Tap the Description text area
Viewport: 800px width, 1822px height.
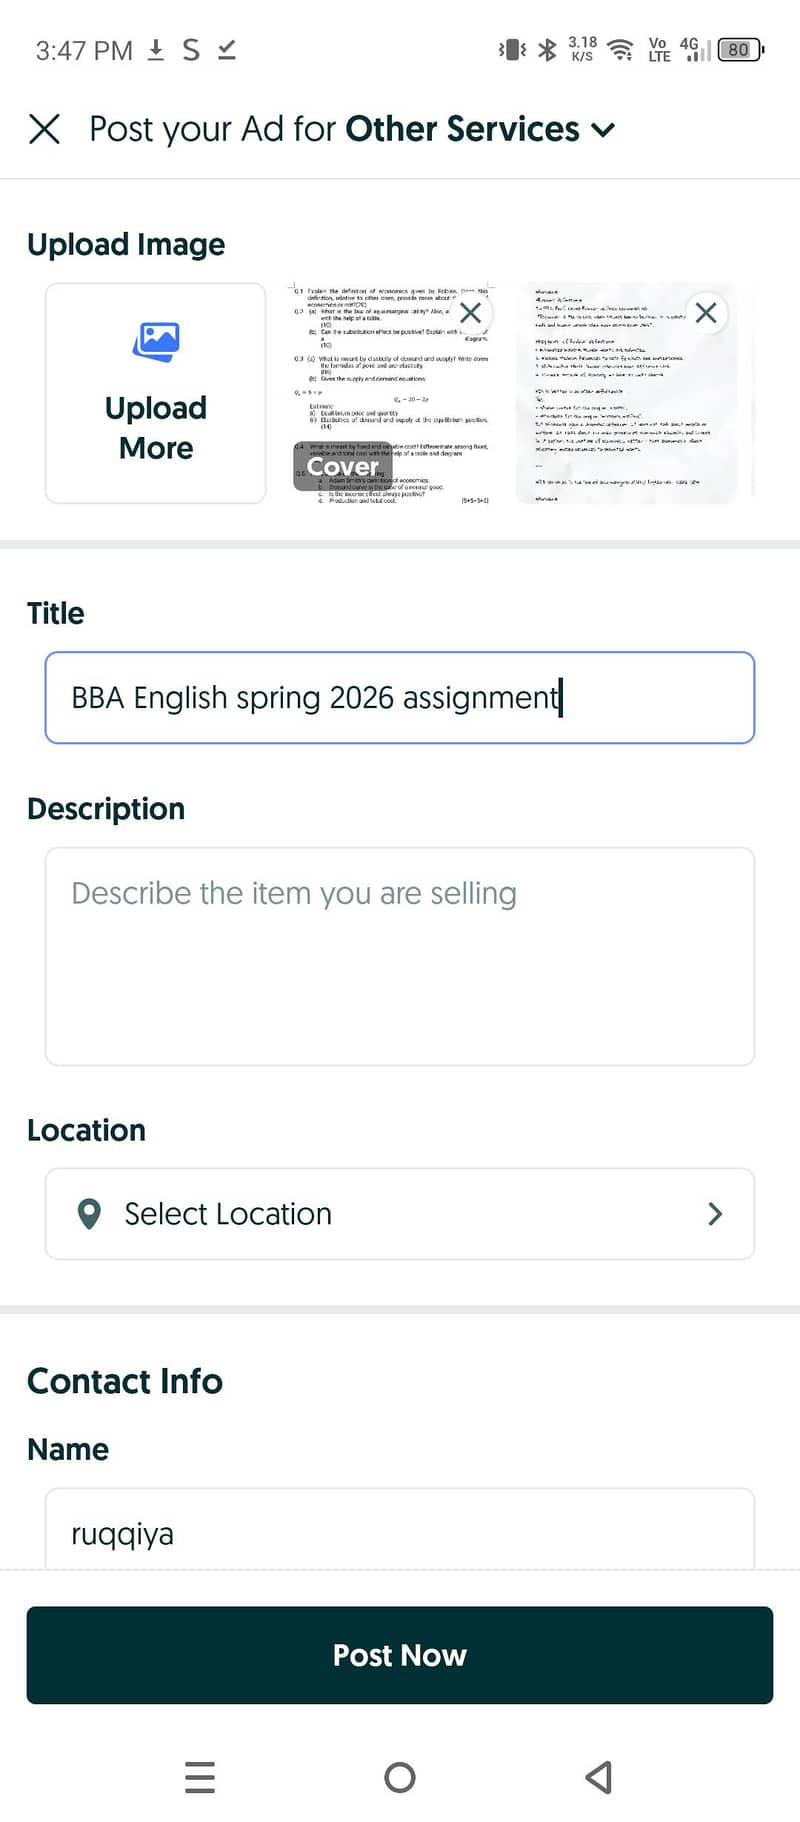tap(400, 957)
